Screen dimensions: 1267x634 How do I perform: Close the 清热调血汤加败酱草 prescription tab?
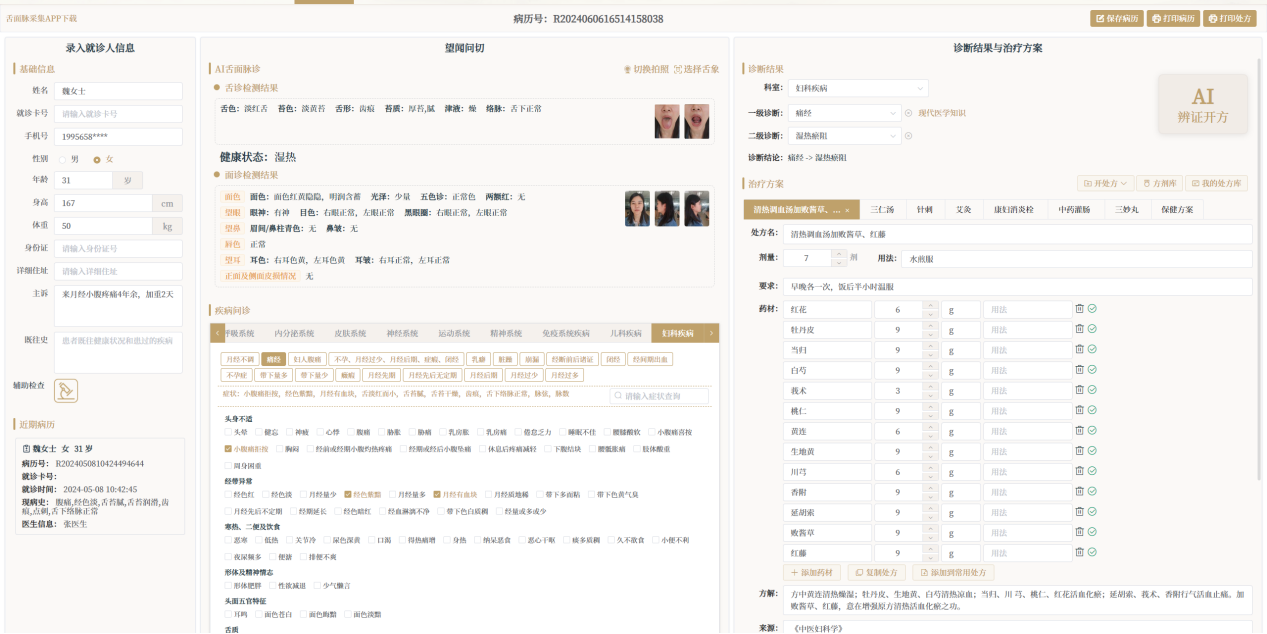pyautogui.click(x=847, y=210)
